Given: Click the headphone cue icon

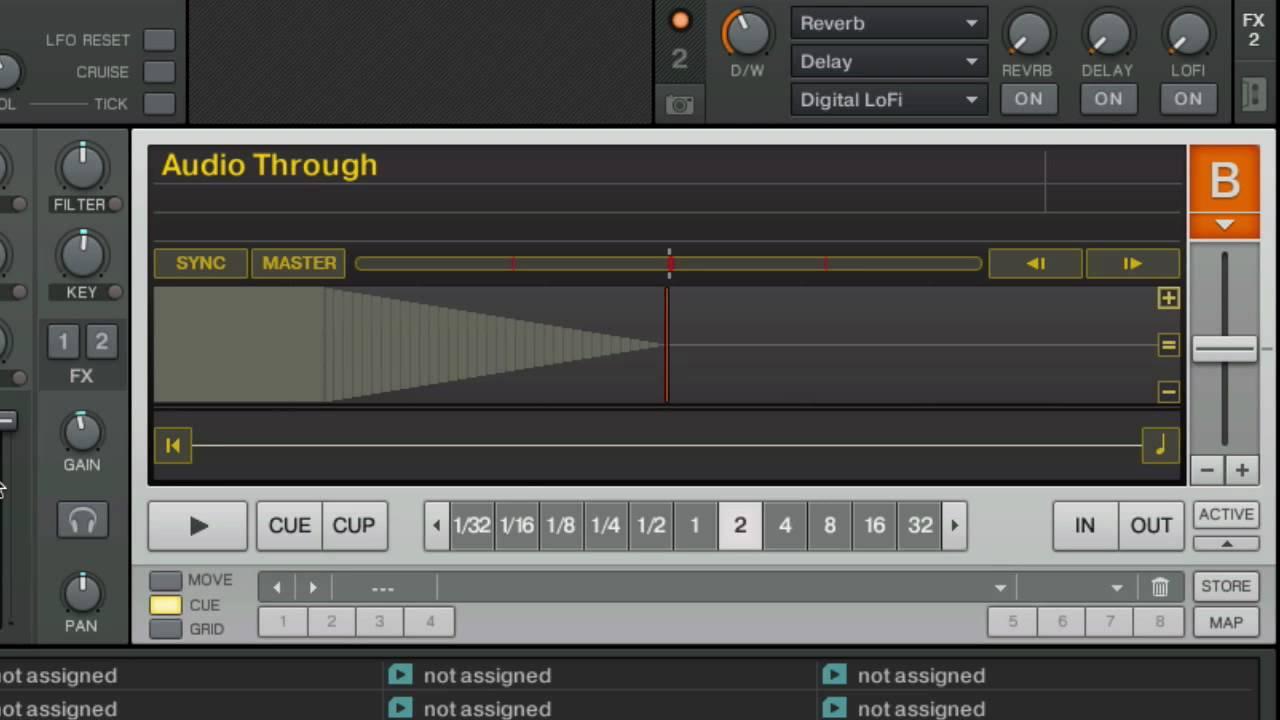Looking at the screenshot, I should click(x=82, y=520).
